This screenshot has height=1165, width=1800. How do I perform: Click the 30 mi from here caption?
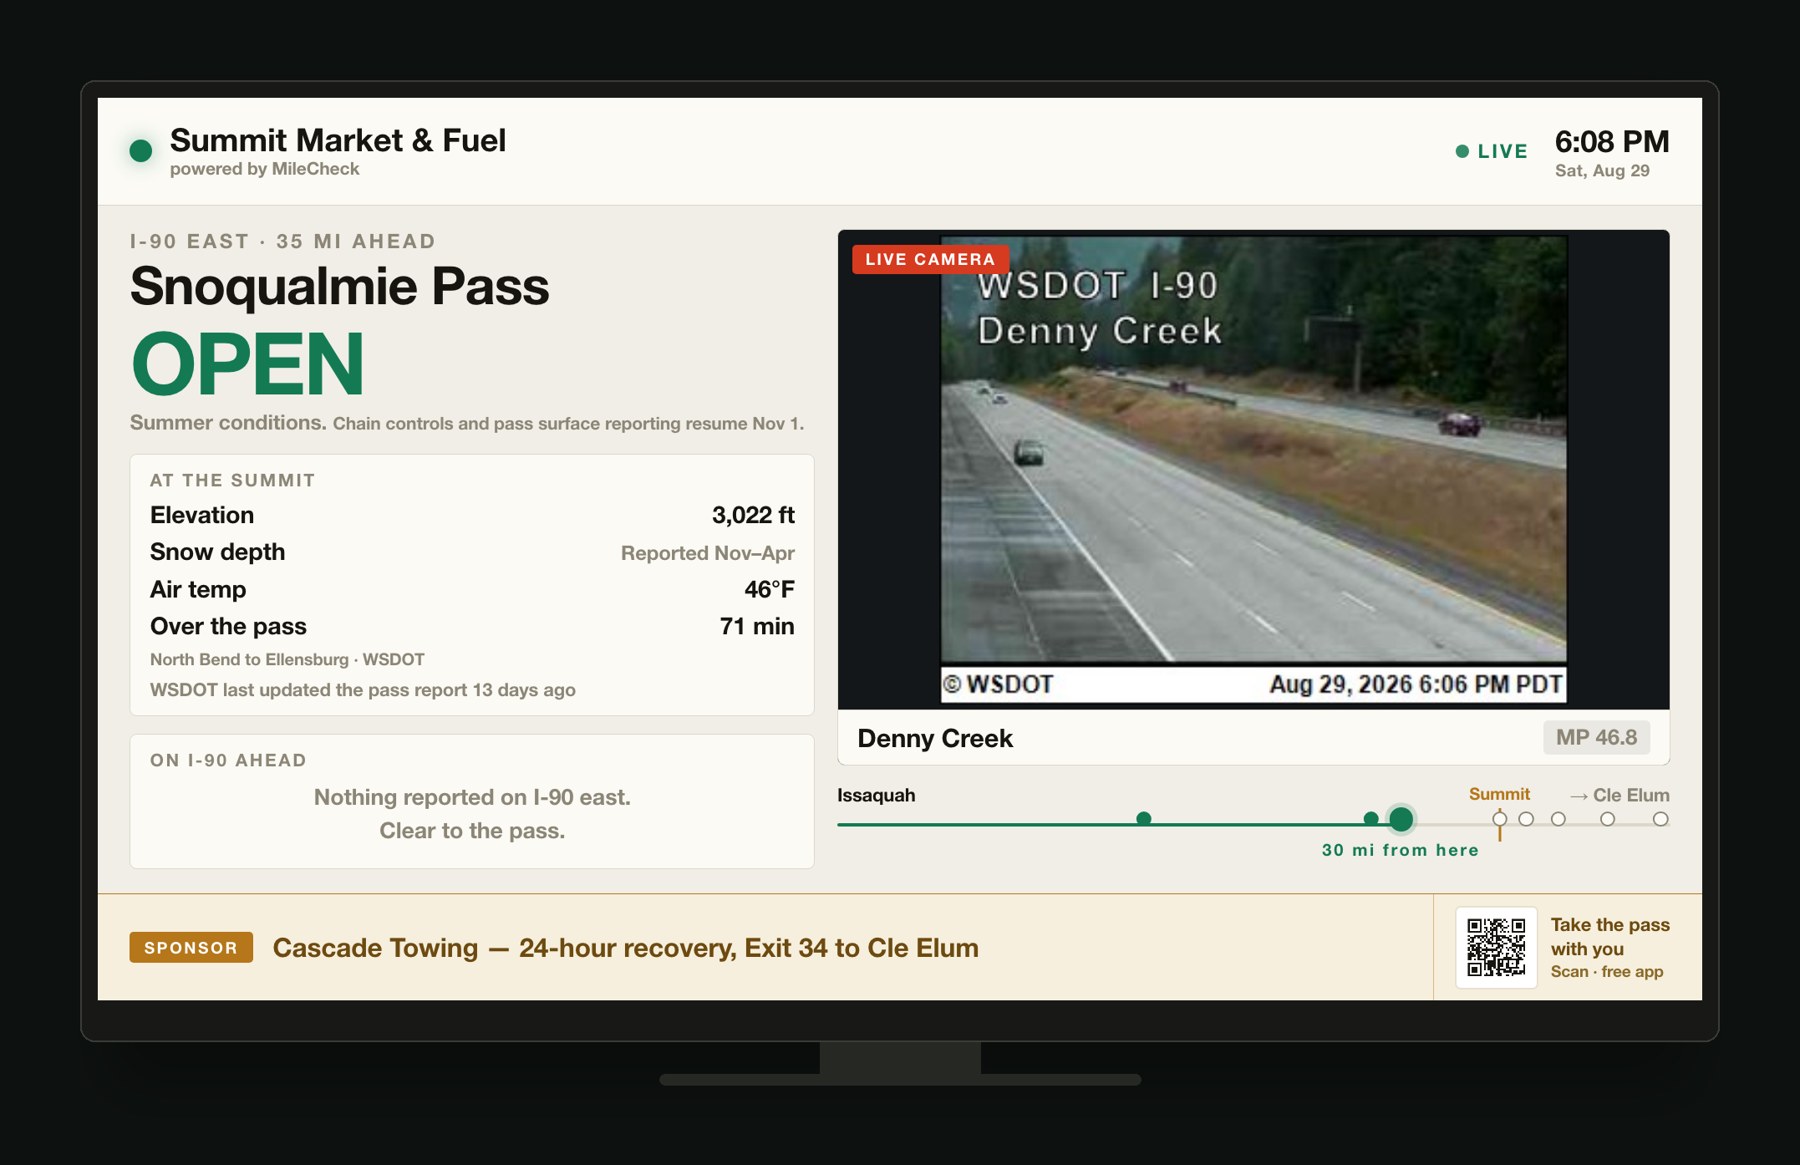coord(1400,850)
